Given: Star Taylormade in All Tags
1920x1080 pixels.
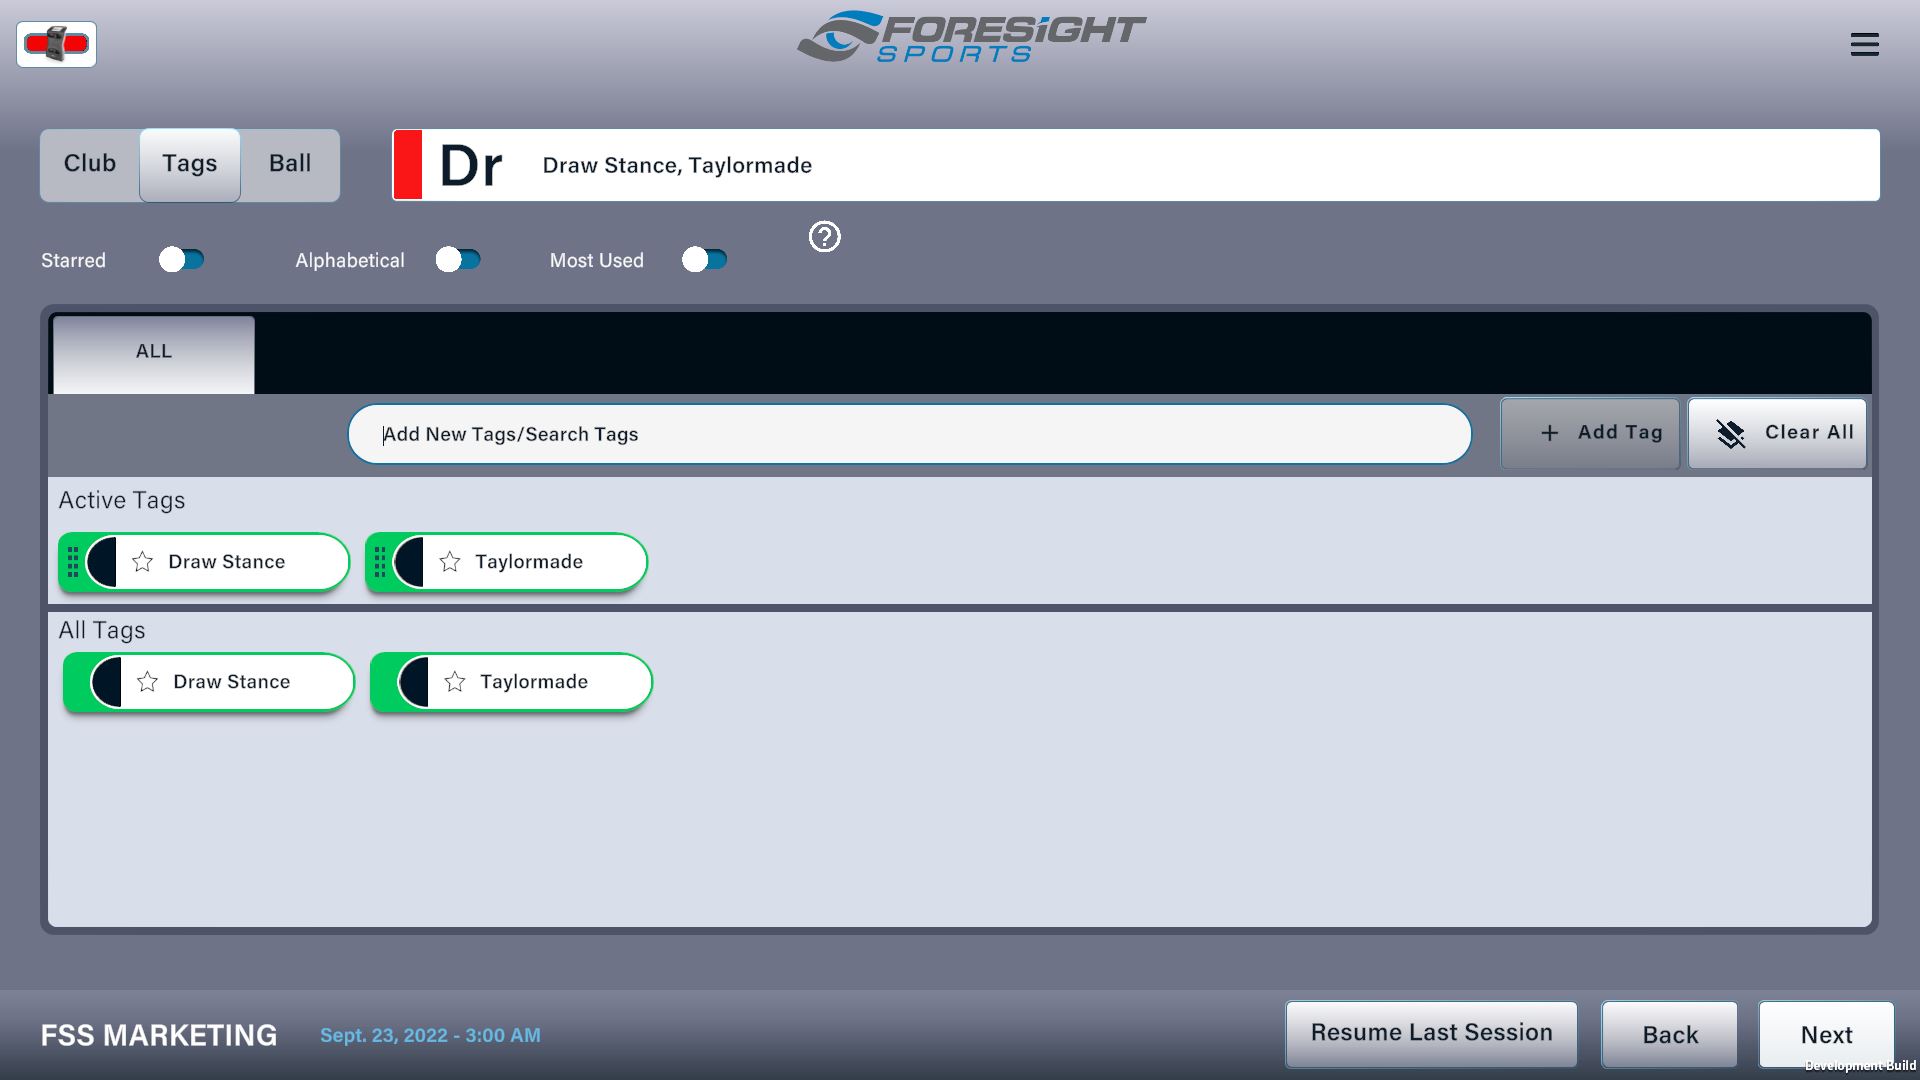Looking at the screenshot, I should [x=455, y=682].
